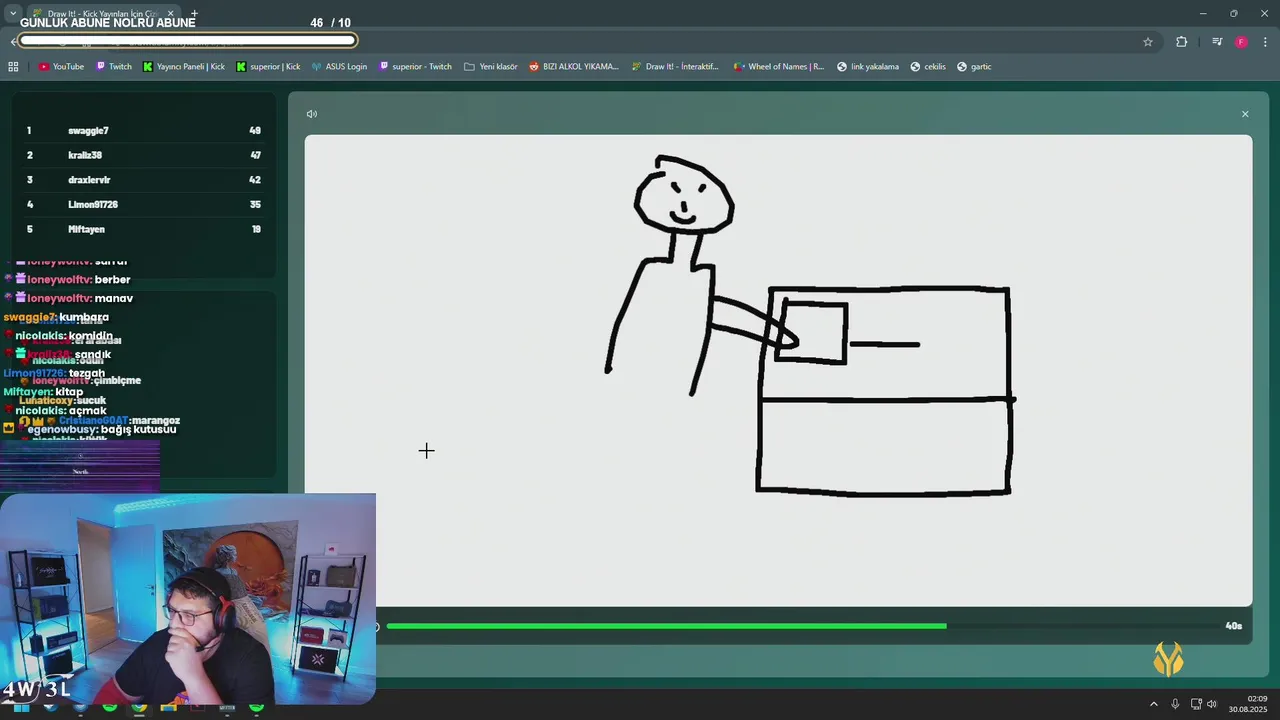Select the Draw It! browser tab

[x=102, y=14]
